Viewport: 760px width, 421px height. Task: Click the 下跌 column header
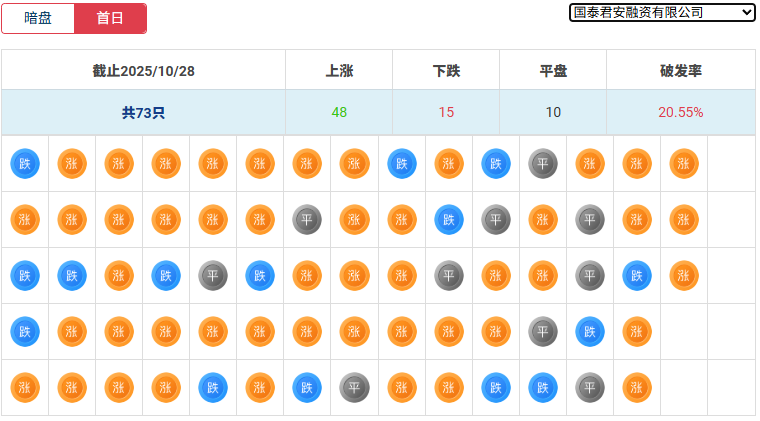pos(446,71)
